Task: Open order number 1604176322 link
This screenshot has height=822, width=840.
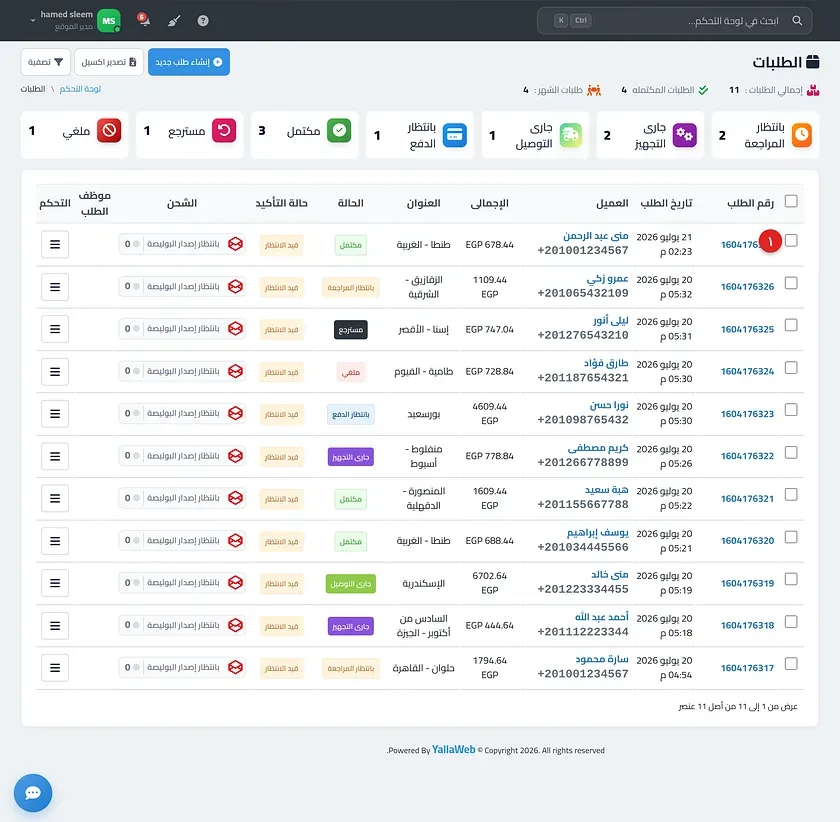Action: 747,456
